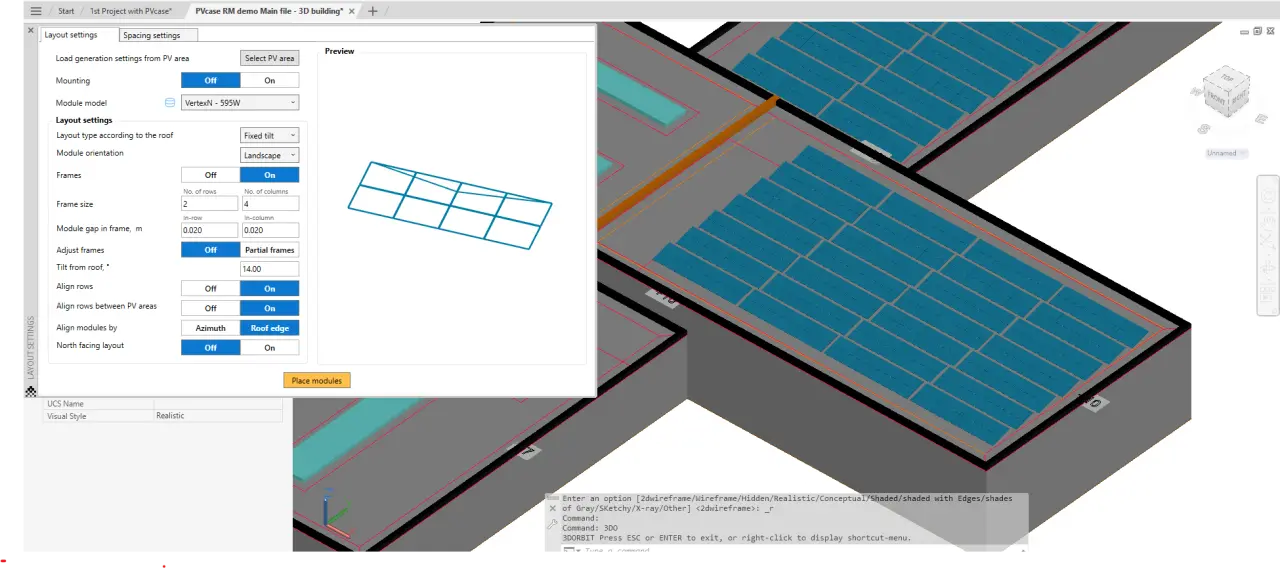Click the Tilt from roof input field
Viewport: 1280px width, 568px height.
click(269, 269)
